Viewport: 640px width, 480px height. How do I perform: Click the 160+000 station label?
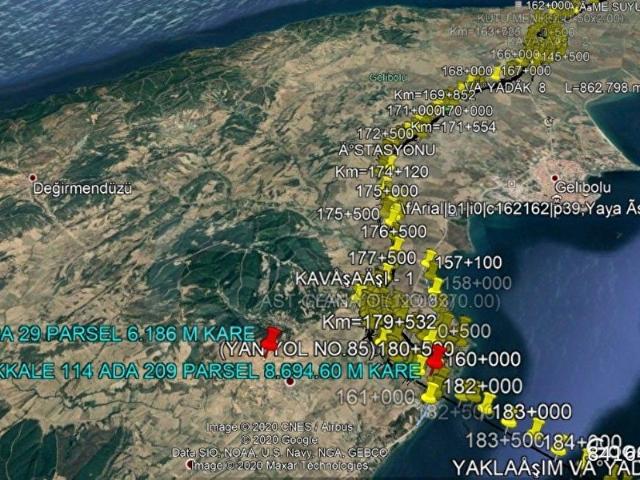(484, 359)
